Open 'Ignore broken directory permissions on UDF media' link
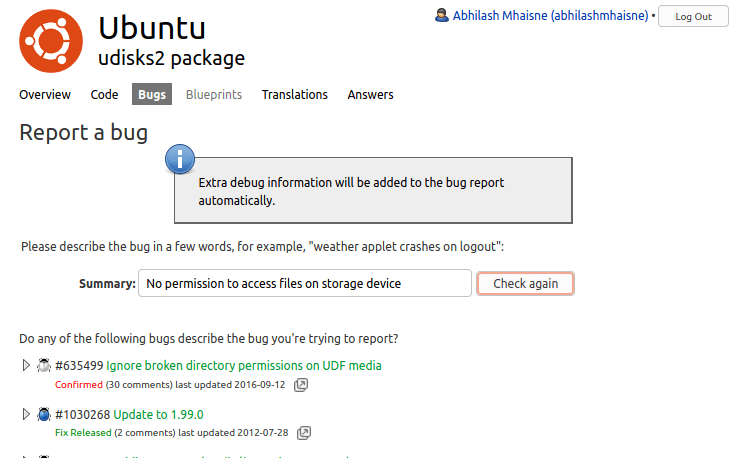The image size is (745, 458). [243, 365]
